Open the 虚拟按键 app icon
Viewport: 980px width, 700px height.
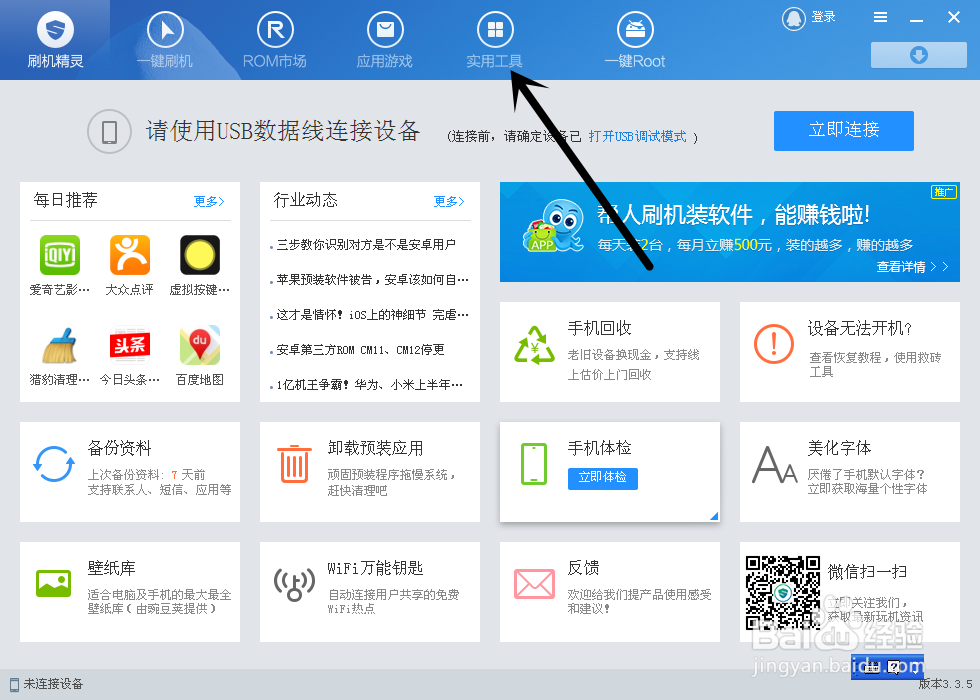200,255
